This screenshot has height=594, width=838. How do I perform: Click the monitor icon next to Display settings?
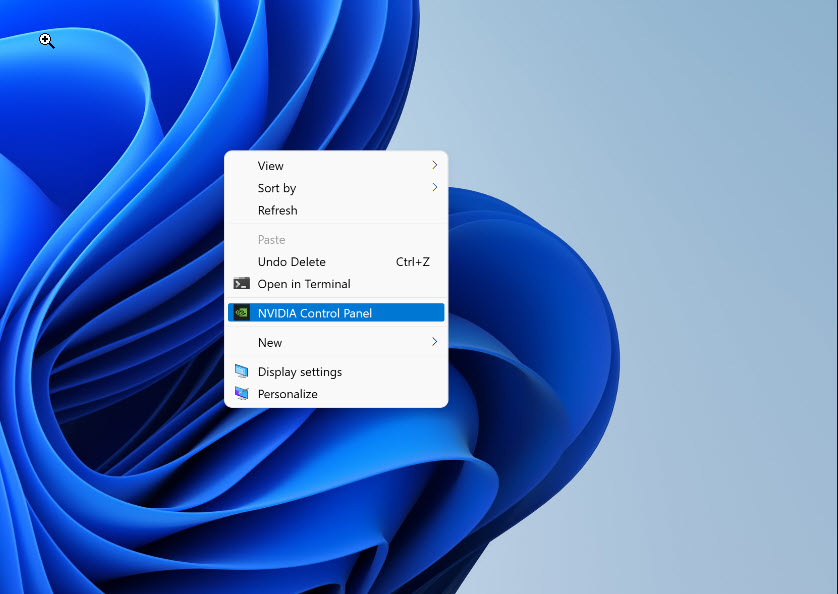pos(241,372)
